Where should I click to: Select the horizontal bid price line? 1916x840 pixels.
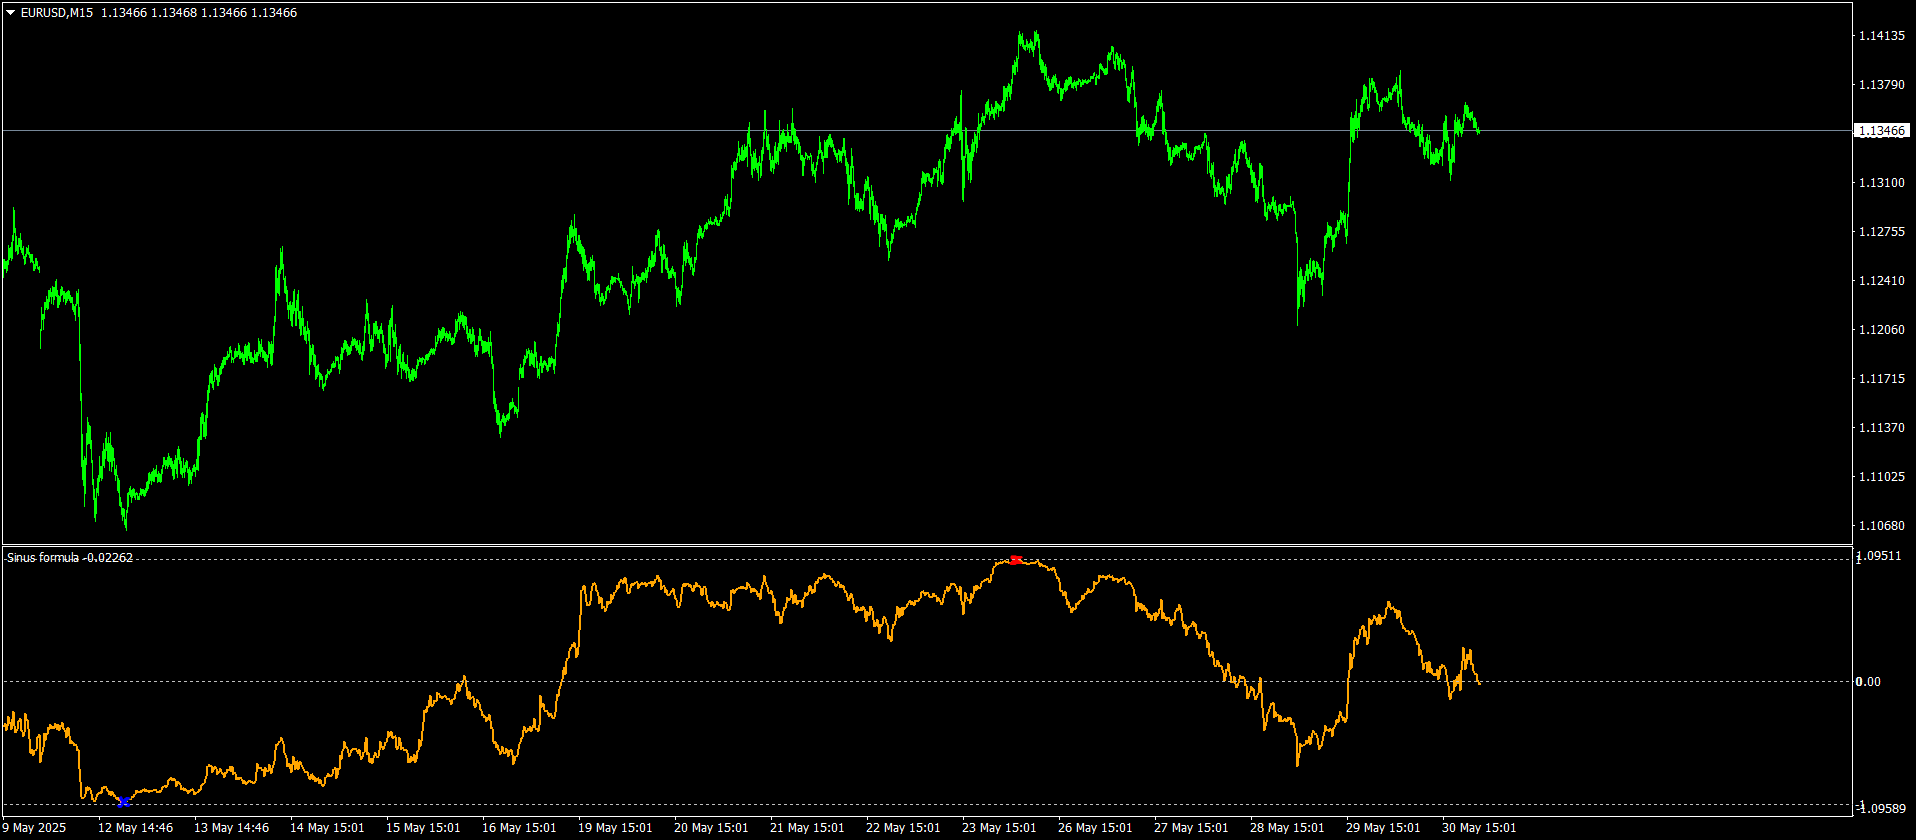925,131
